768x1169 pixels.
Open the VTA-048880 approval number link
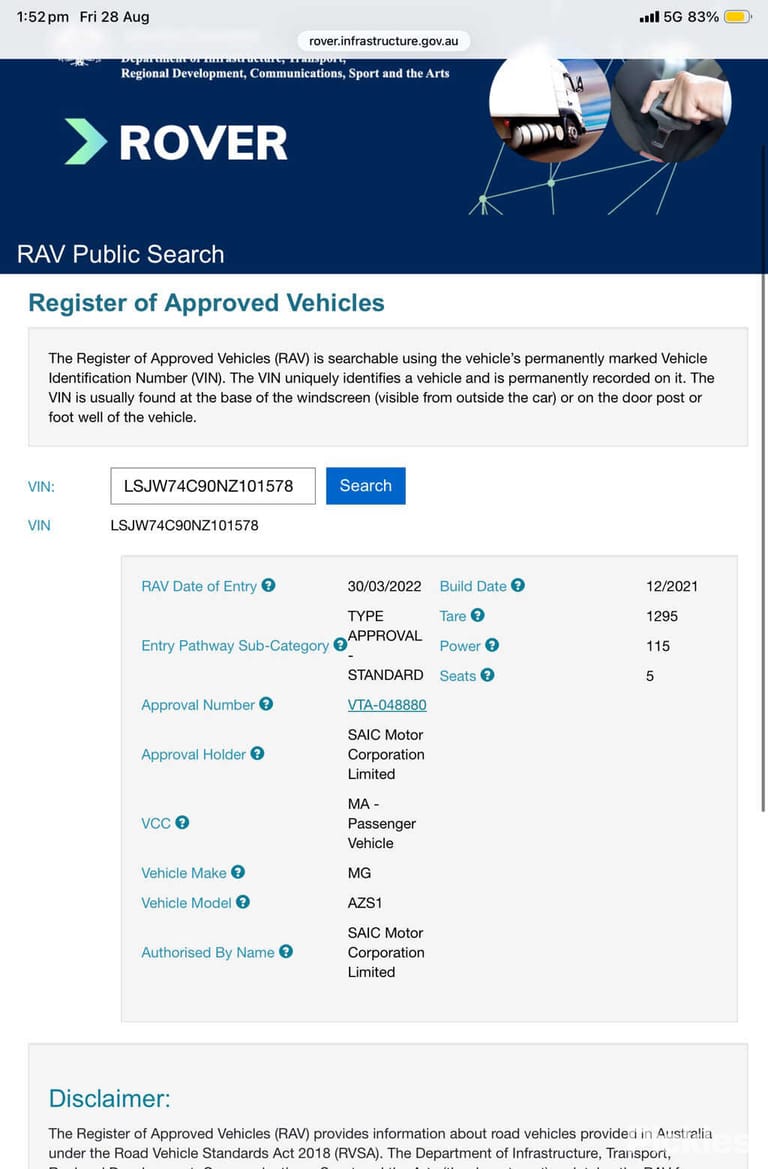[387, 705]
